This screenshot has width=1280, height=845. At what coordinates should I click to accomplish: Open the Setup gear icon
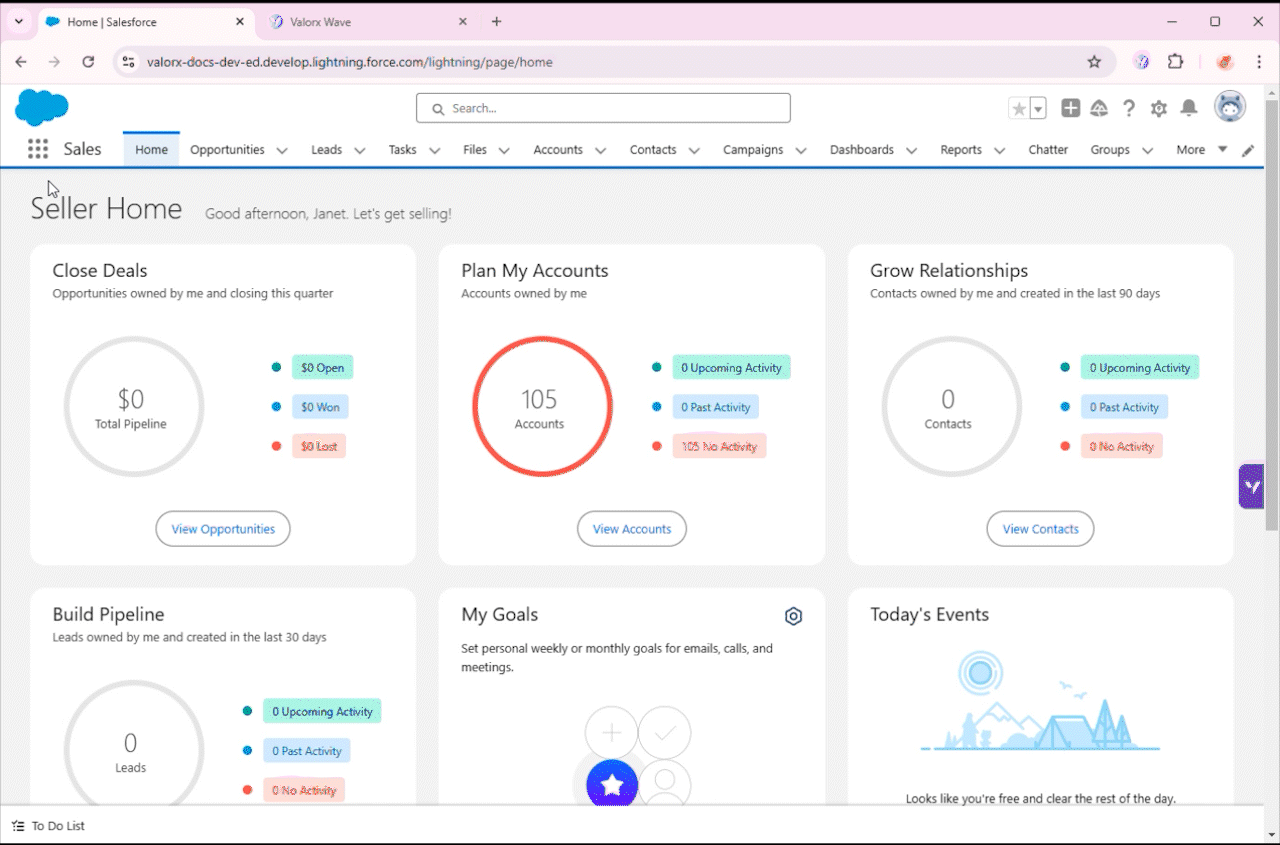(1159, 108)
